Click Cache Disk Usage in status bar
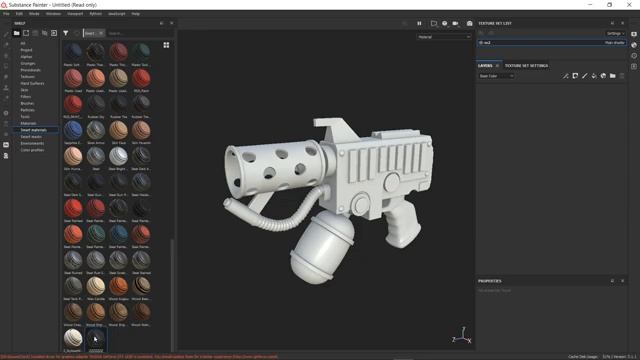Viewport: 640px width, 360px height. pyautogui.click(x=583, y=357)
